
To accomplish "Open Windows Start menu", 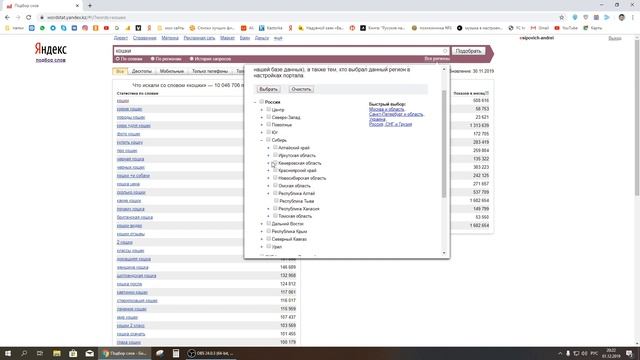I will click(7, 353).
